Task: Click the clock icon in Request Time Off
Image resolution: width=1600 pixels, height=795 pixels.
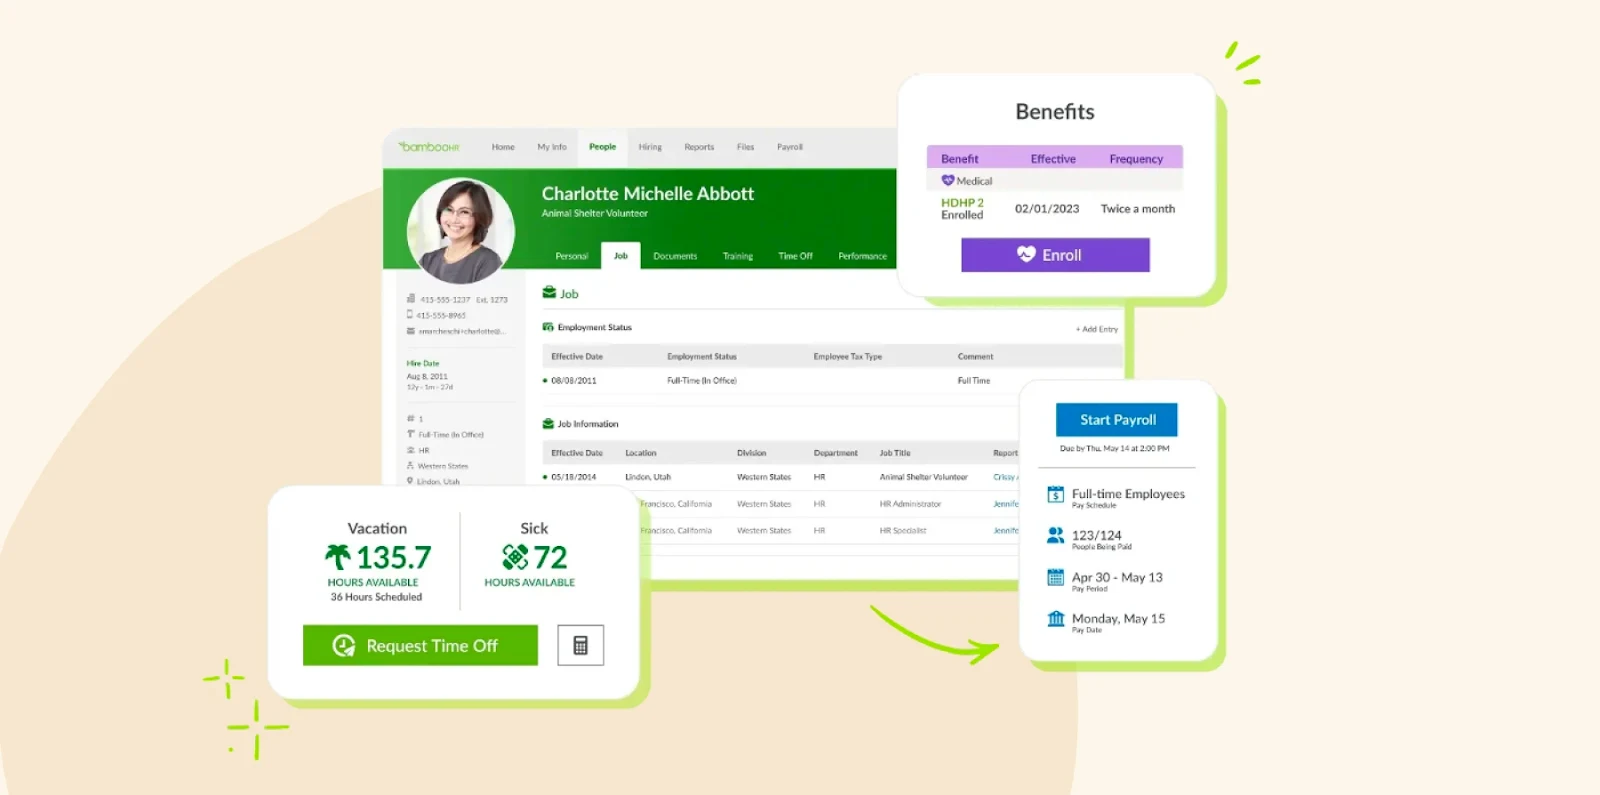Action: coord(344,646)
